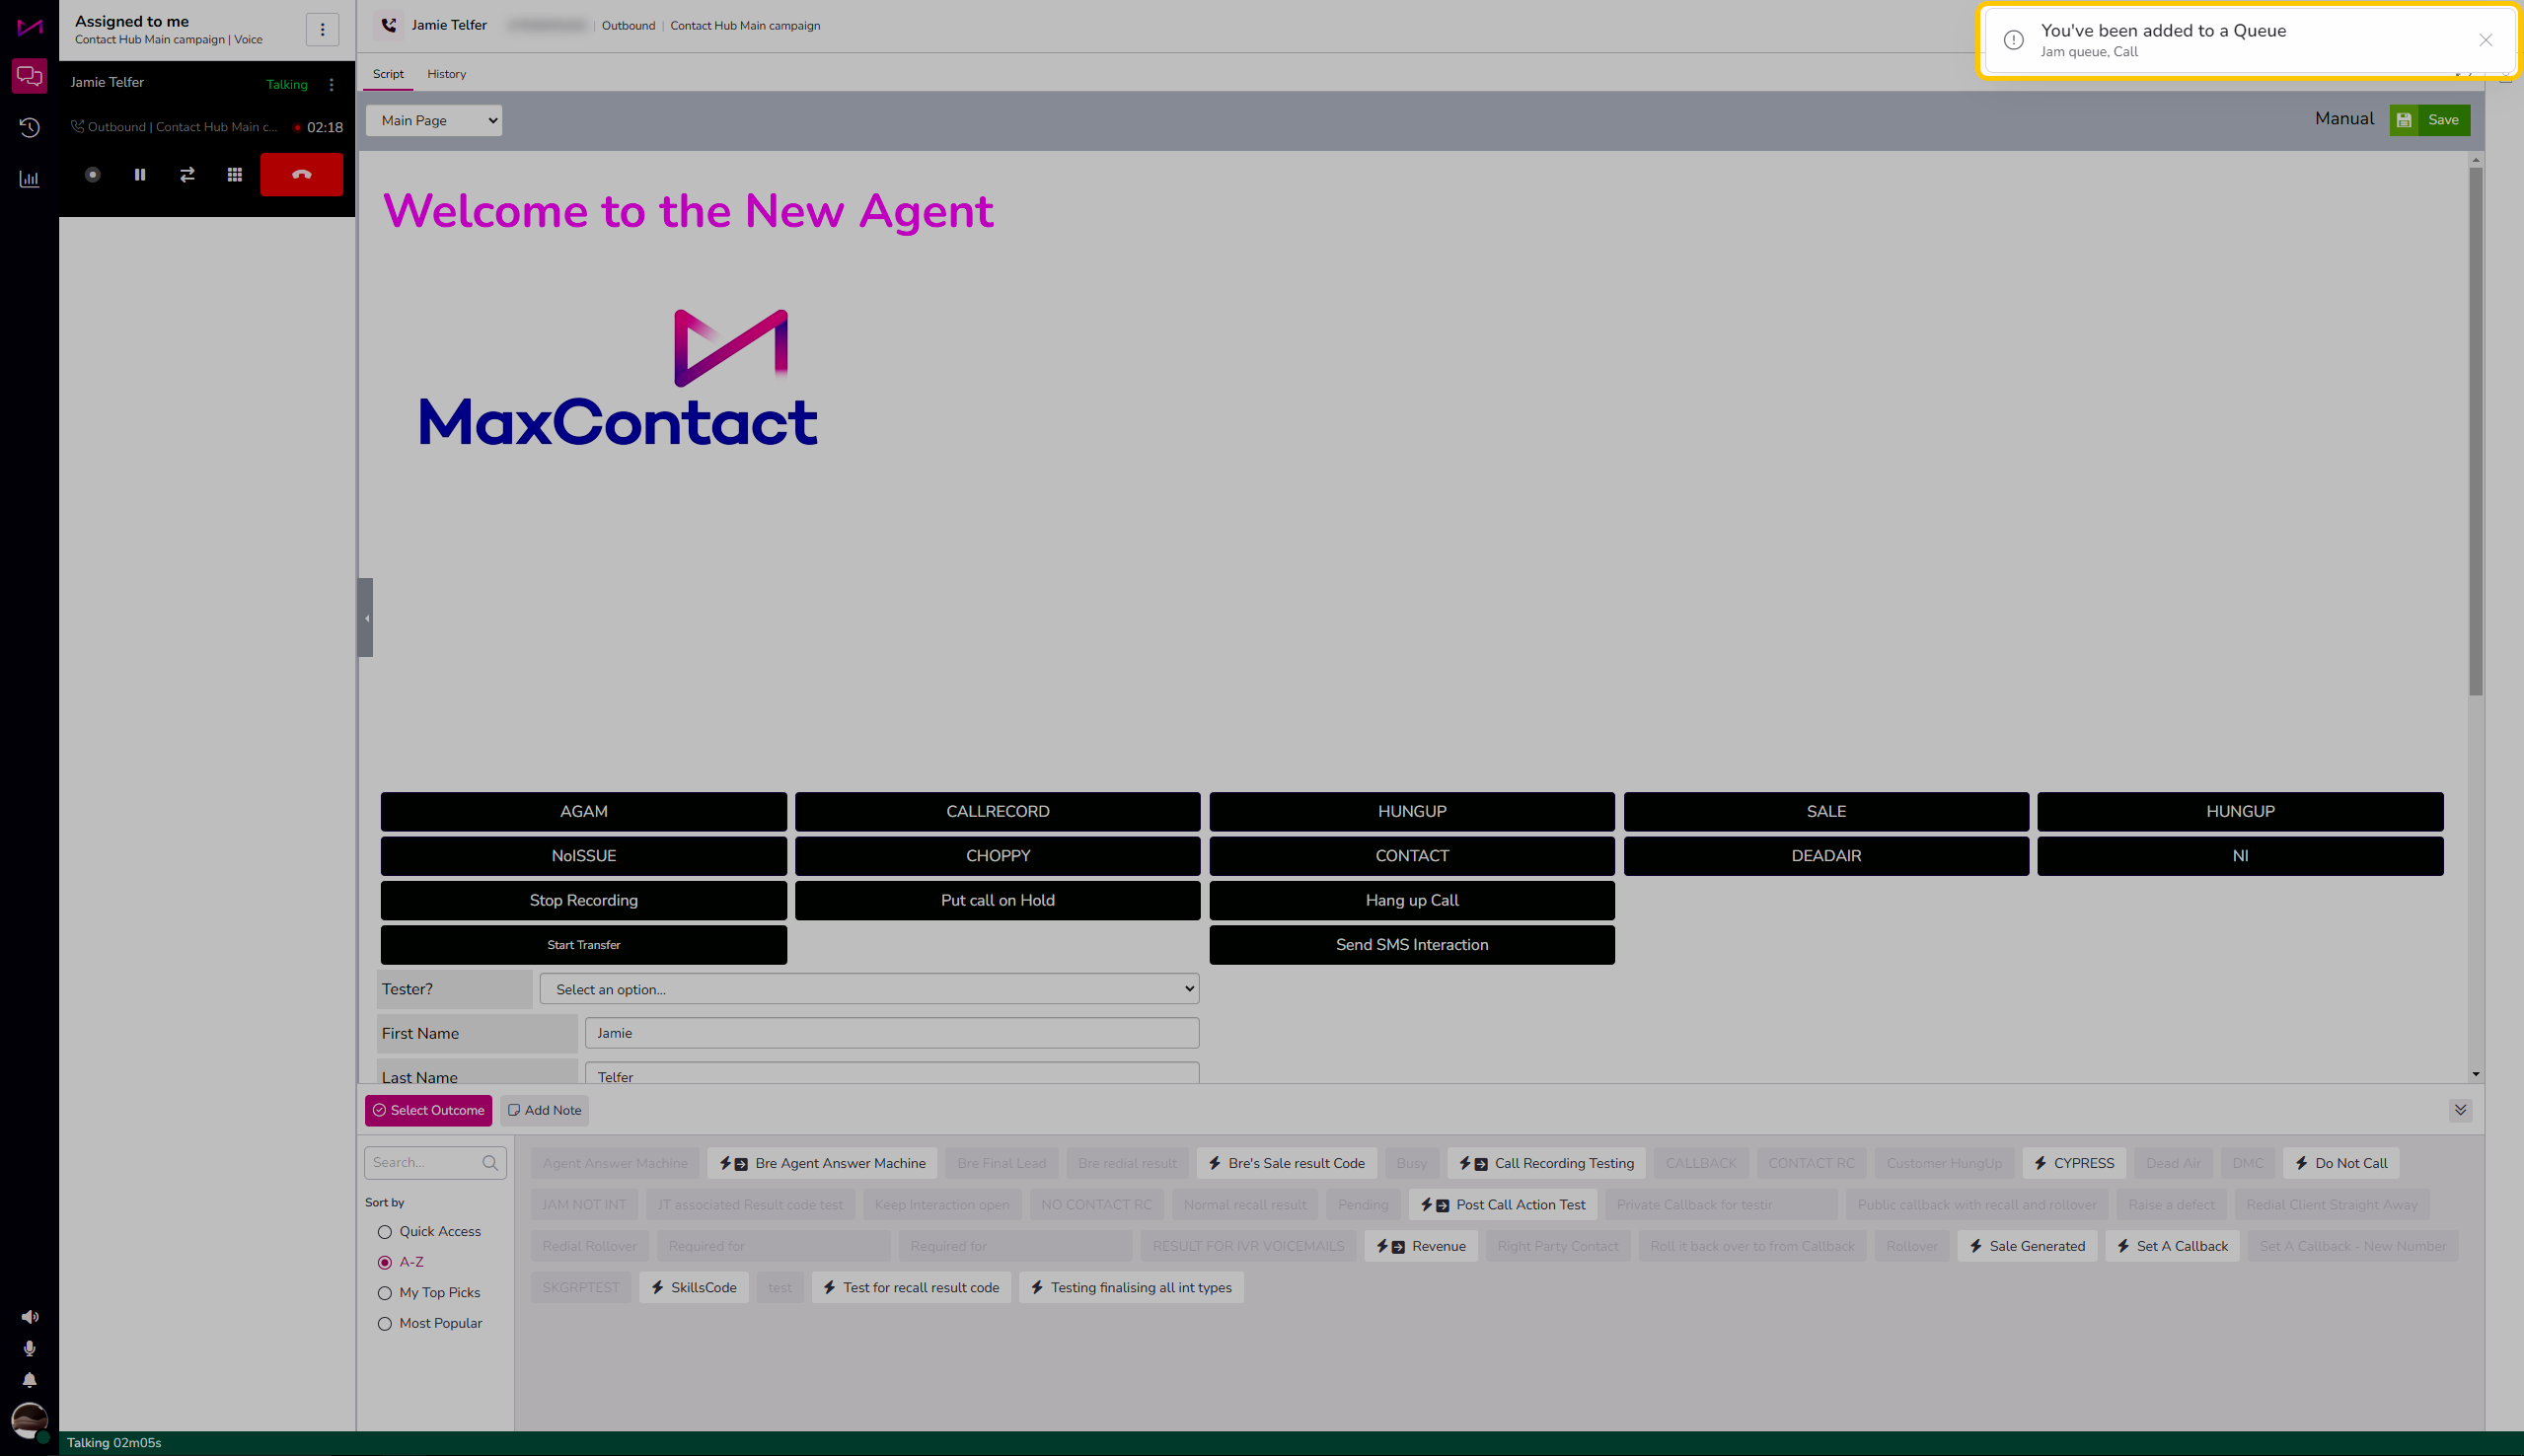Image resolution: width=2524 pixels, height=1456 pixels.
Task: Open the Tester select option dropdown
Action: pyautogui.click(x=869, y=989)
